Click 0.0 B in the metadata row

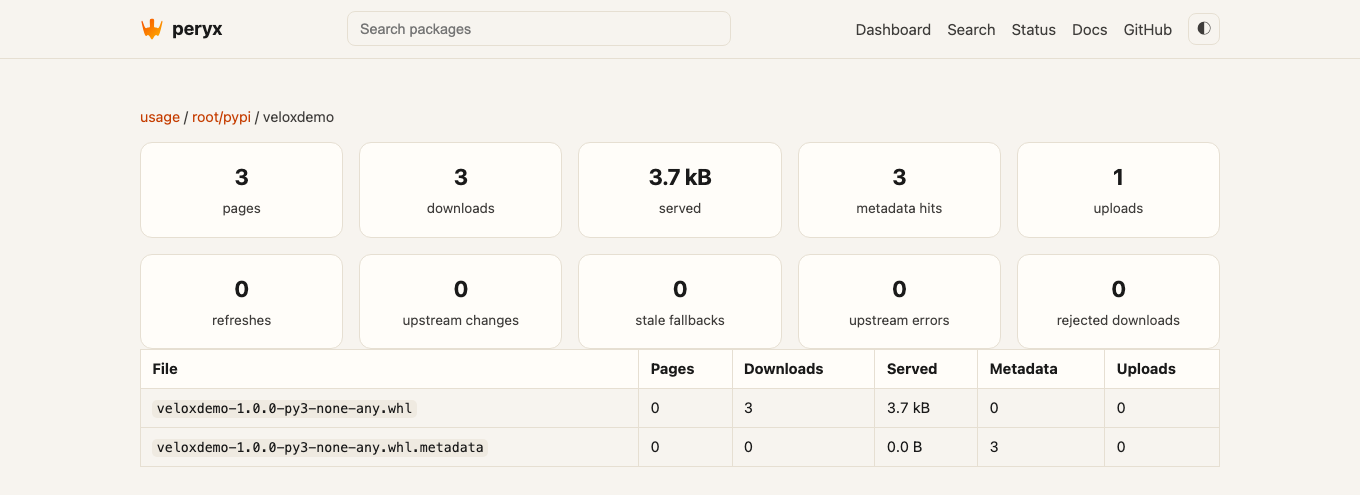pos(904,447)
